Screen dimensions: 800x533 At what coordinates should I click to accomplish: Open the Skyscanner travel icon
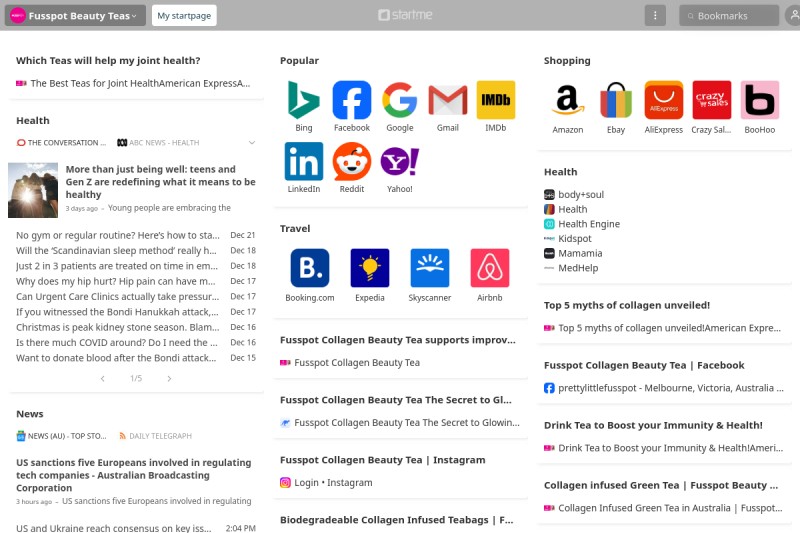(x=430, y=268)
